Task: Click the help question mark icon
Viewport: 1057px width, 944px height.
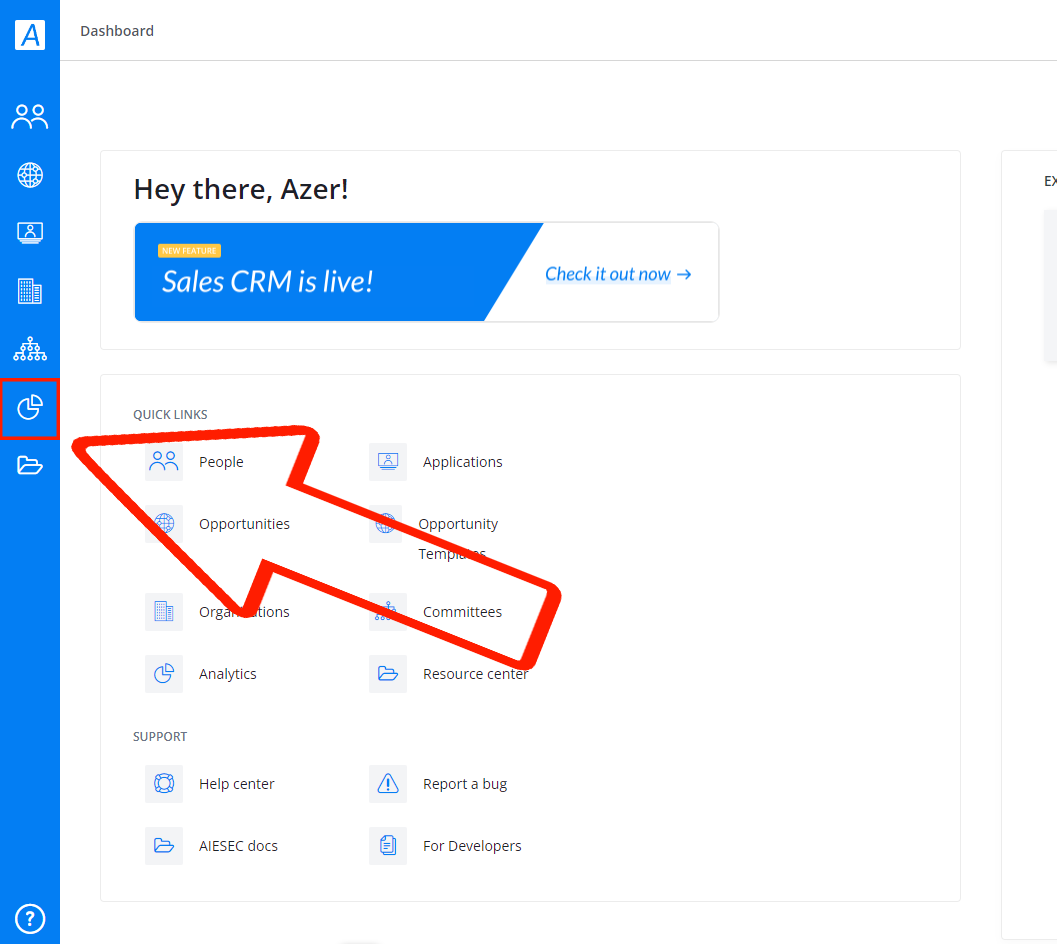Action: (30, 918)
